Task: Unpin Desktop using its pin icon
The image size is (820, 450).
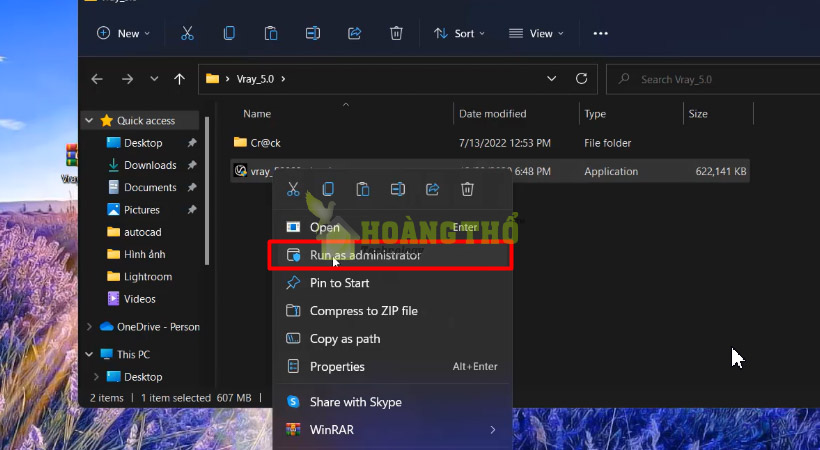Action: click(192, 143)
